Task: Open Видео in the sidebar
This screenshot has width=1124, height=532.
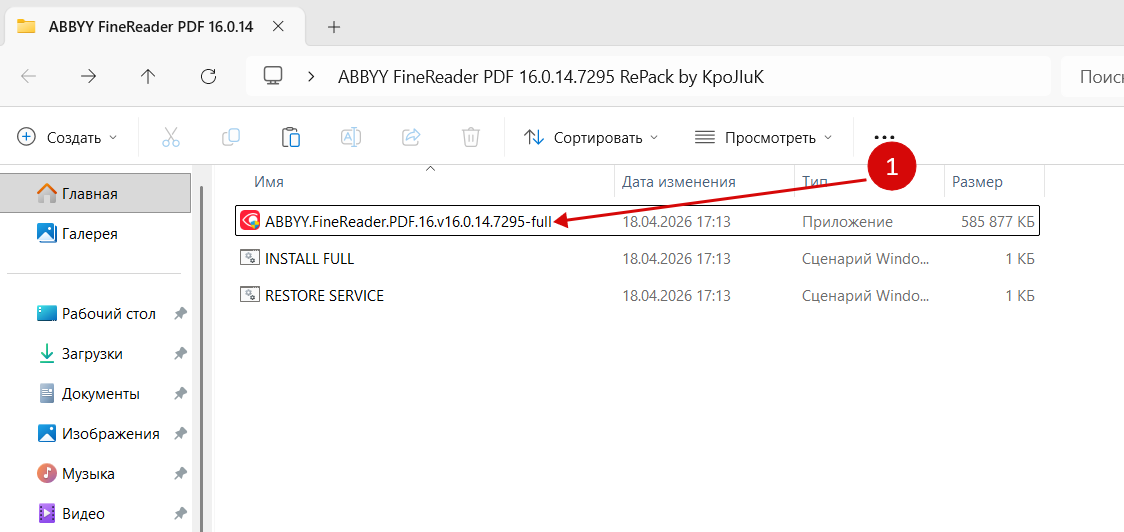Action: 70,513
